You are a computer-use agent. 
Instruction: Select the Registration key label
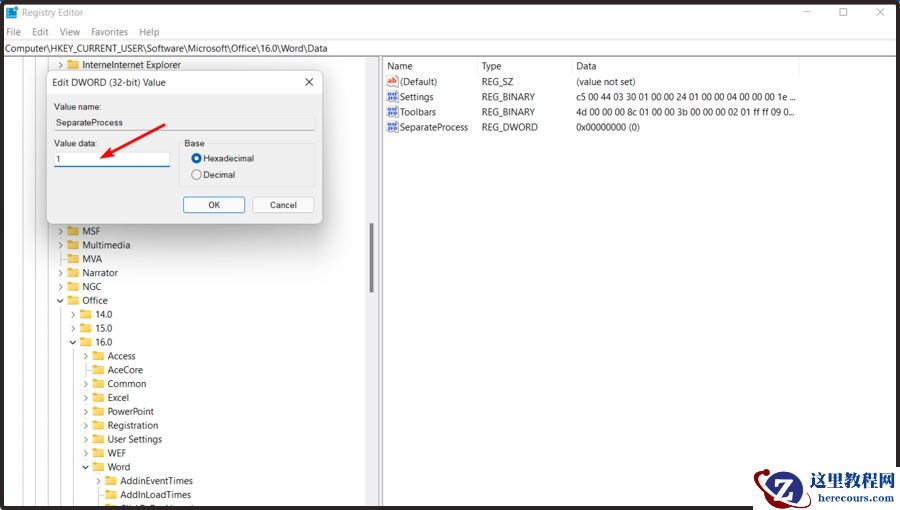coord(133,425)
